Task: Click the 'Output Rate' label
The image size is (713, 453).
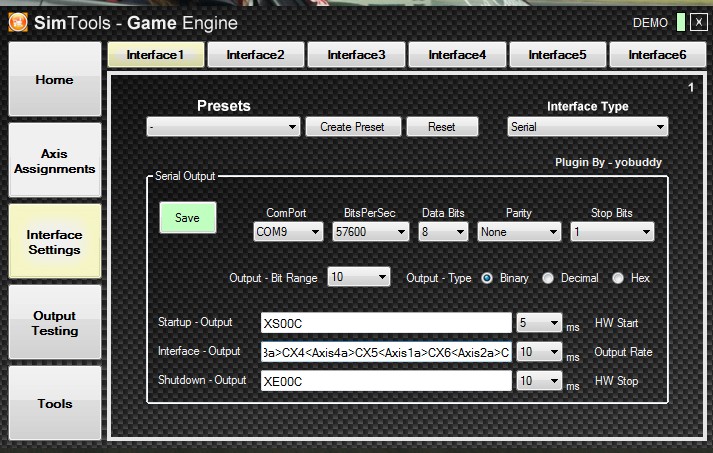Action: (623, 352)
